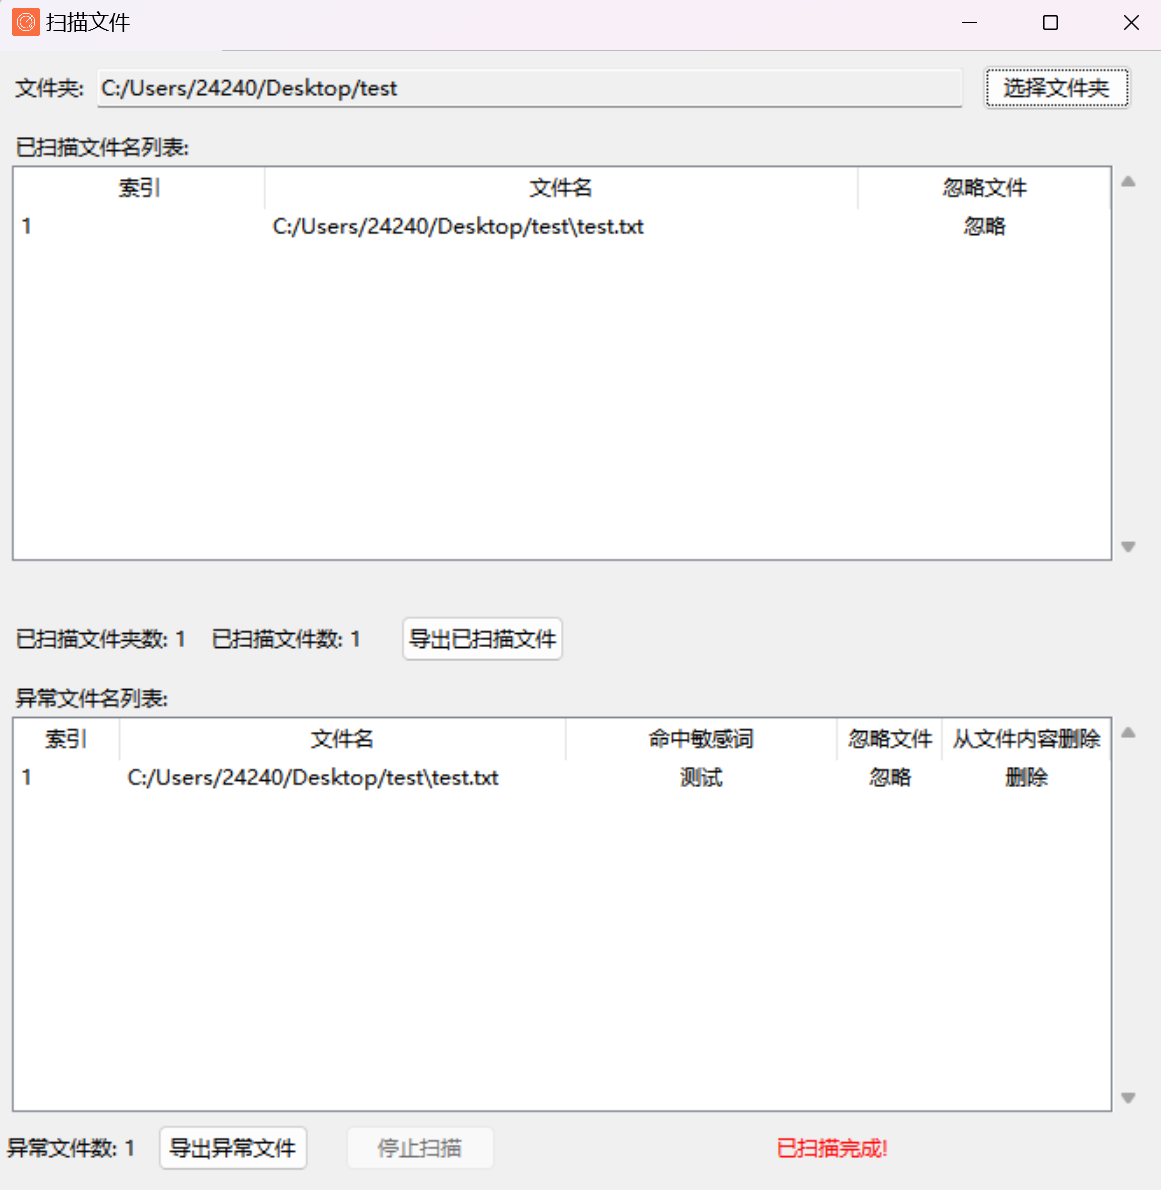Click up arrow on abnormal list scrollbar
This screenshot has width=1161, height=1190.
coord(1128,731)
